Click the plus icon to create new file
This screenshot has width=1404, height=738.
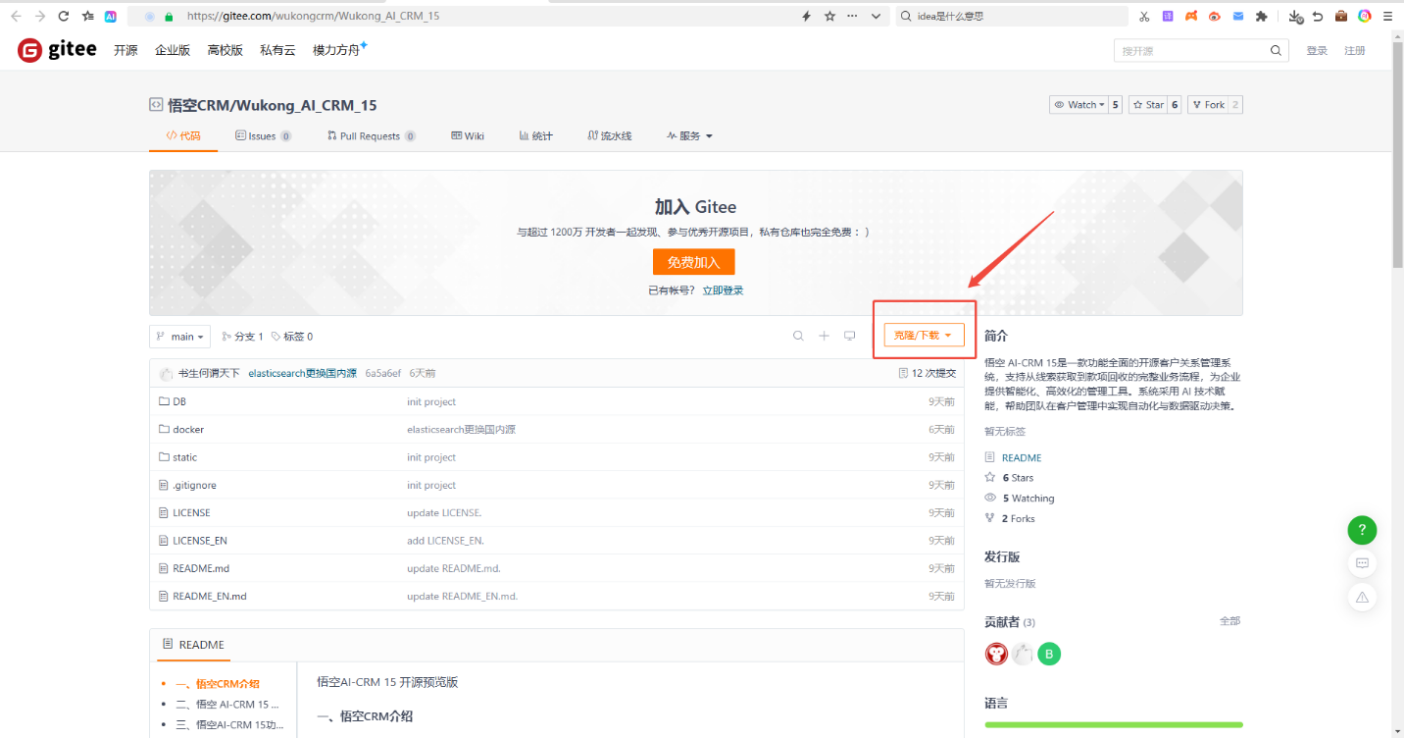click(822, 335)
